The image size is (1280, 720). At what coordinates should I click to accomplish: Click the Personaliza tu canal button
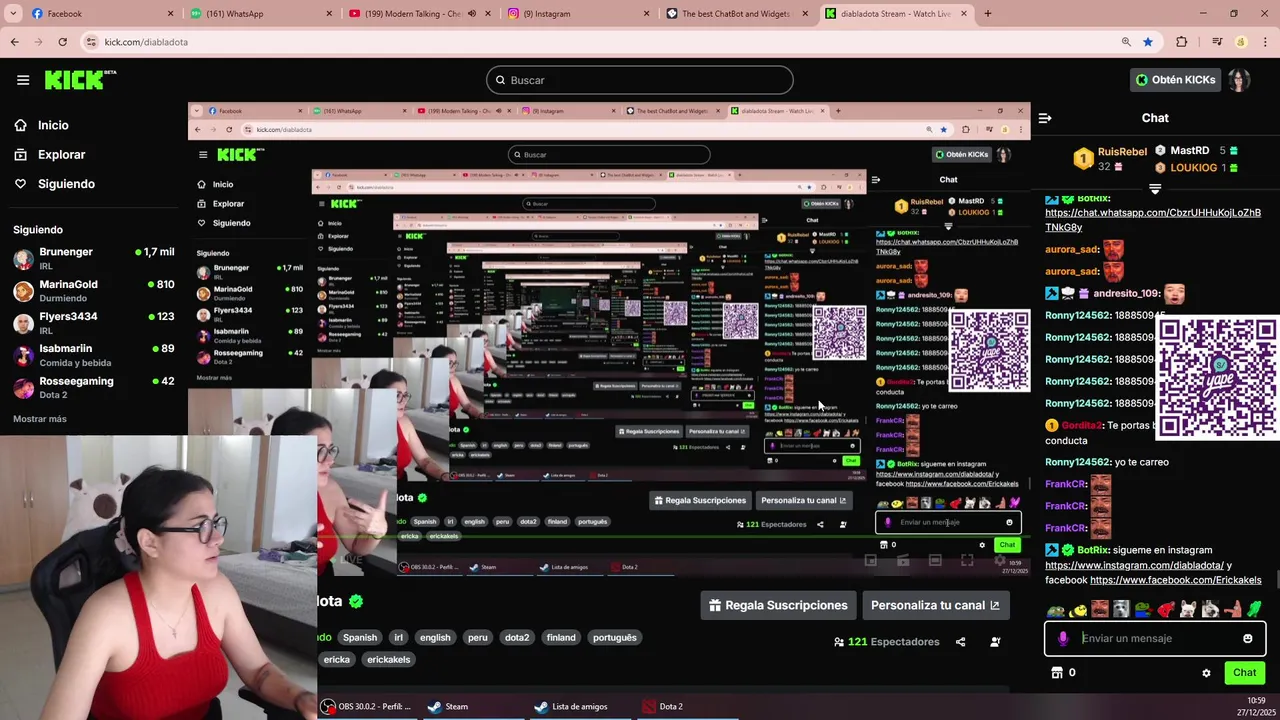click(935, 605)
